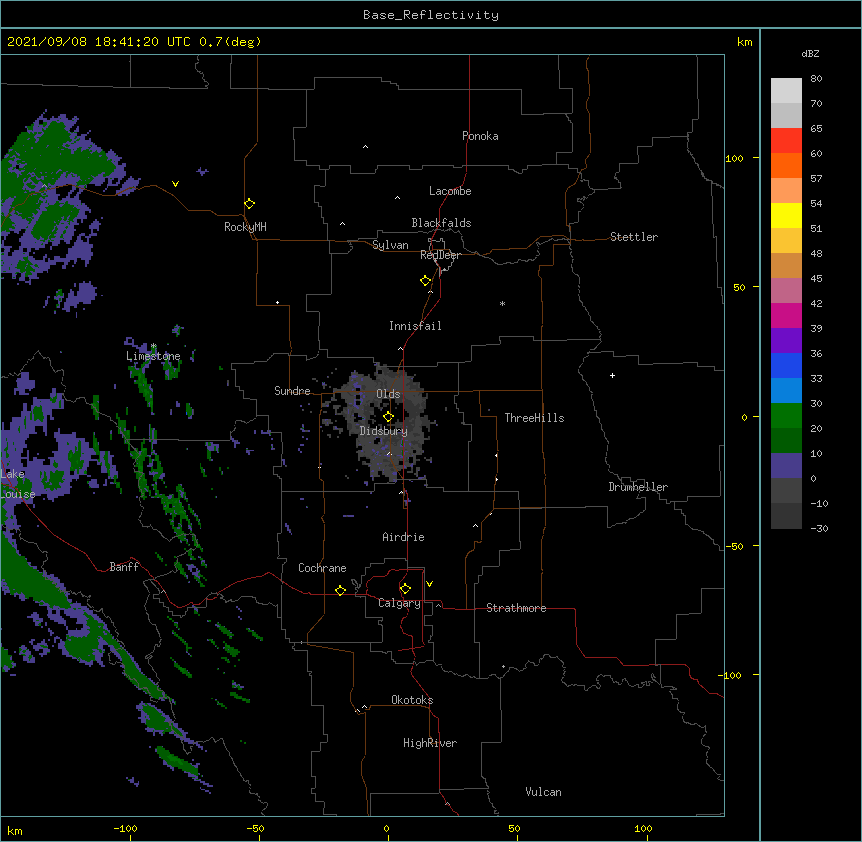
Task: Select the yellow v marker northeast of Calgary
Action: pyautogui.click(x=429, y=584)
